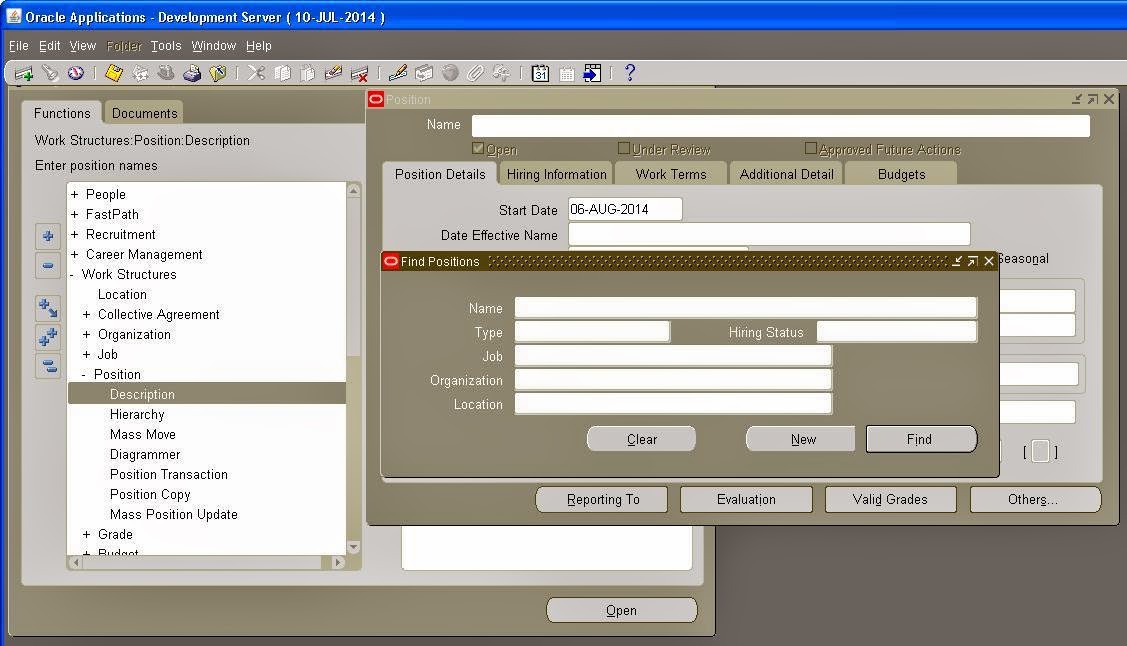
Task: Click into the Organization field of Find Positions
Action: [x=672, y=380]
